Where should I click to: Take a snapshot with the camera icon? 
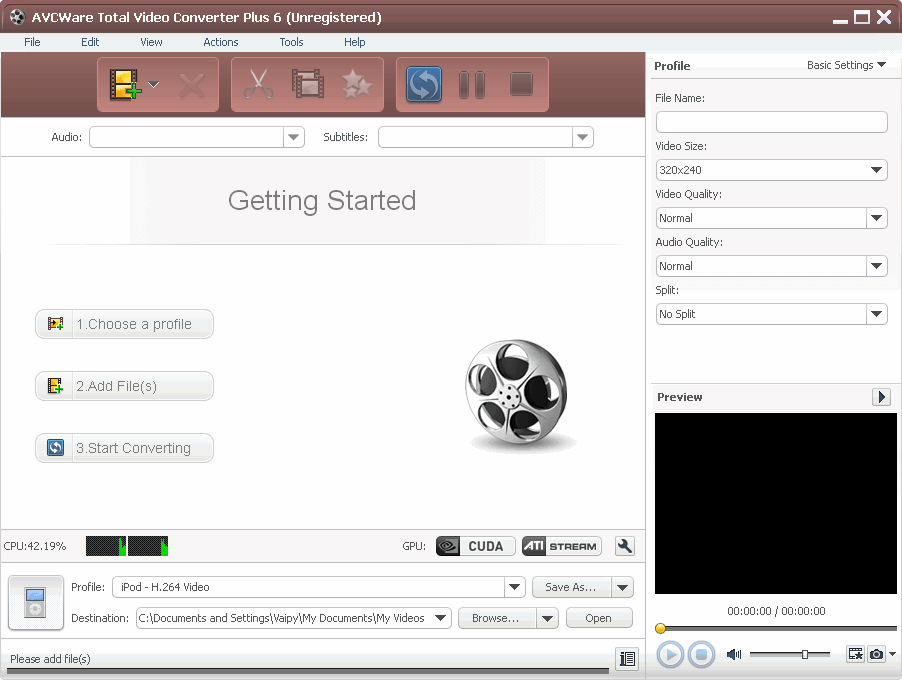pos(875,654)
